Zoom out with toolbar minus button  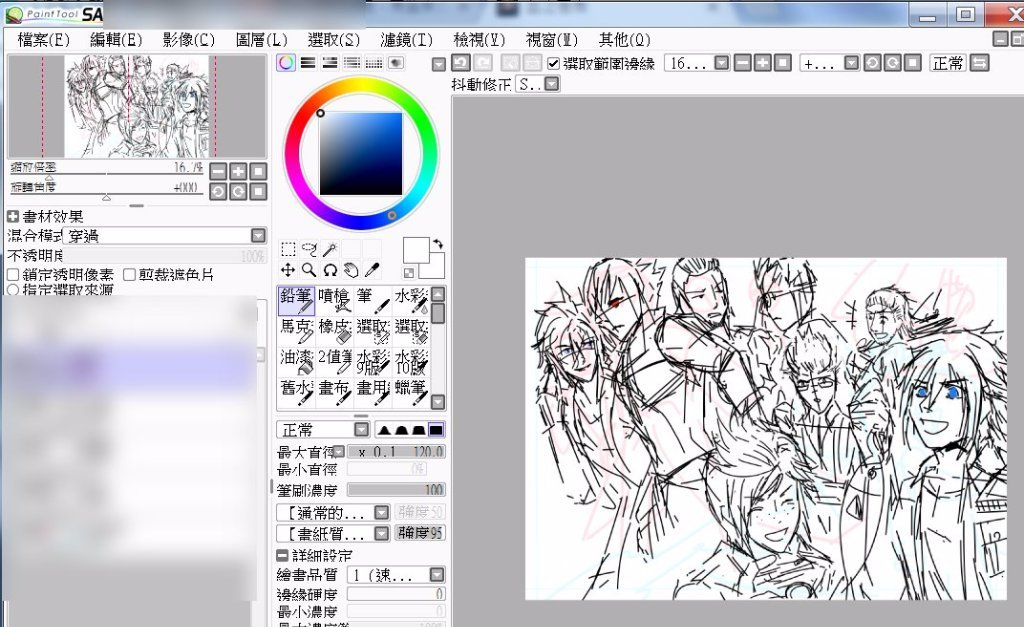(743, 63)
